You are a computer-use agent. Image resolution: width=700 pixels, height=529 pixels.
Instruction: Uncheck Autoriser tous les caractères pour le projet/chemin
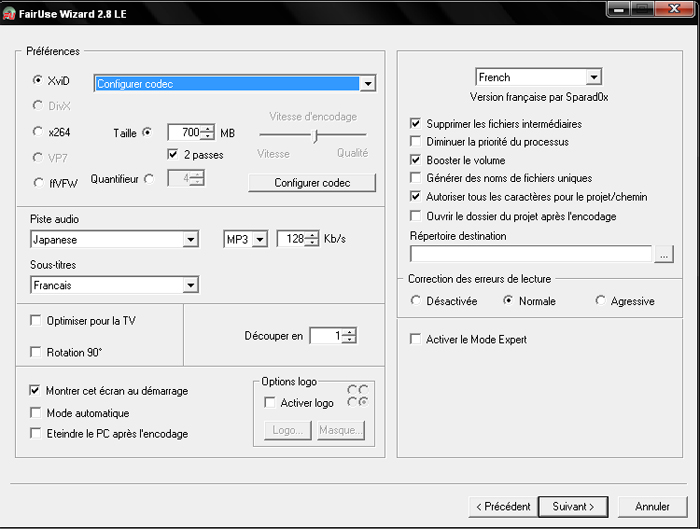416,196
